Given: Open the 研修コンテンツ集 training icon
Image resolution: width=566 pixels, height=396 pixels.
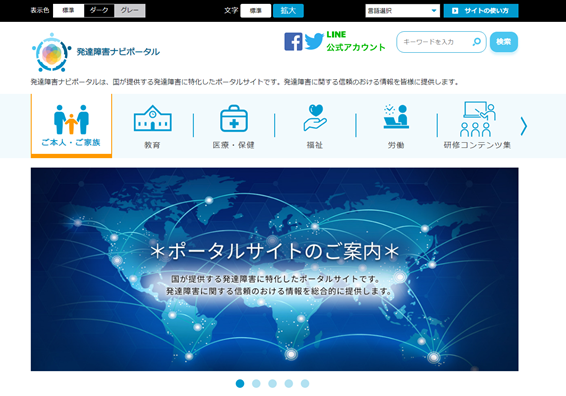Looking at the screenshot, I should point(477,119).
